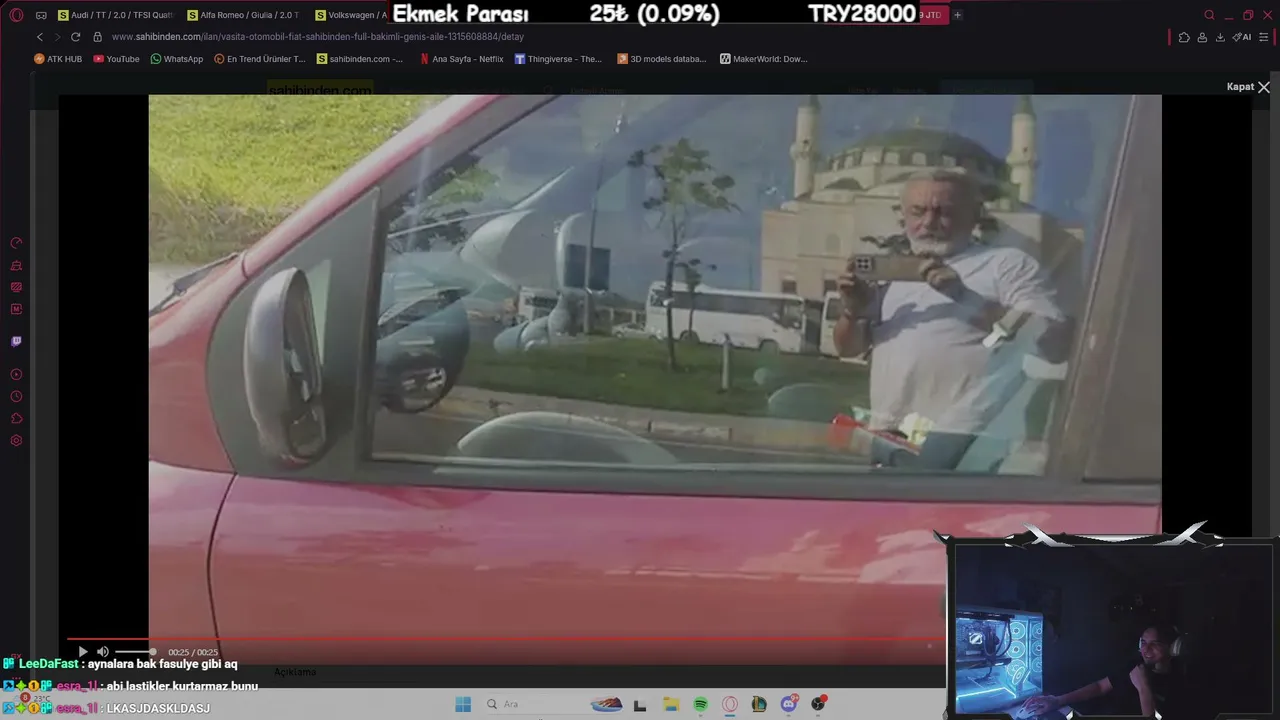Open the Thingiverse bookmark

pyautogui.click(x=558, y=59)
